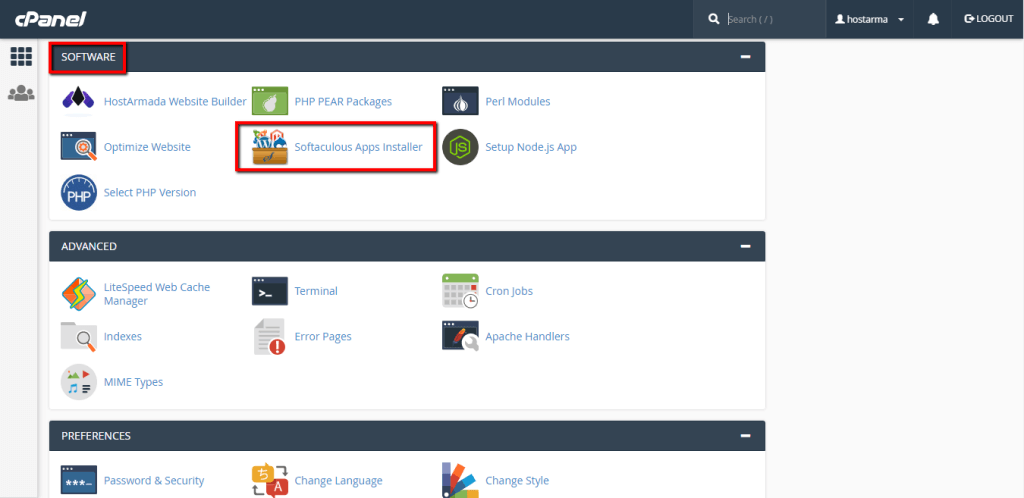Click the Password & Security icon

click(x=78, y=480)
